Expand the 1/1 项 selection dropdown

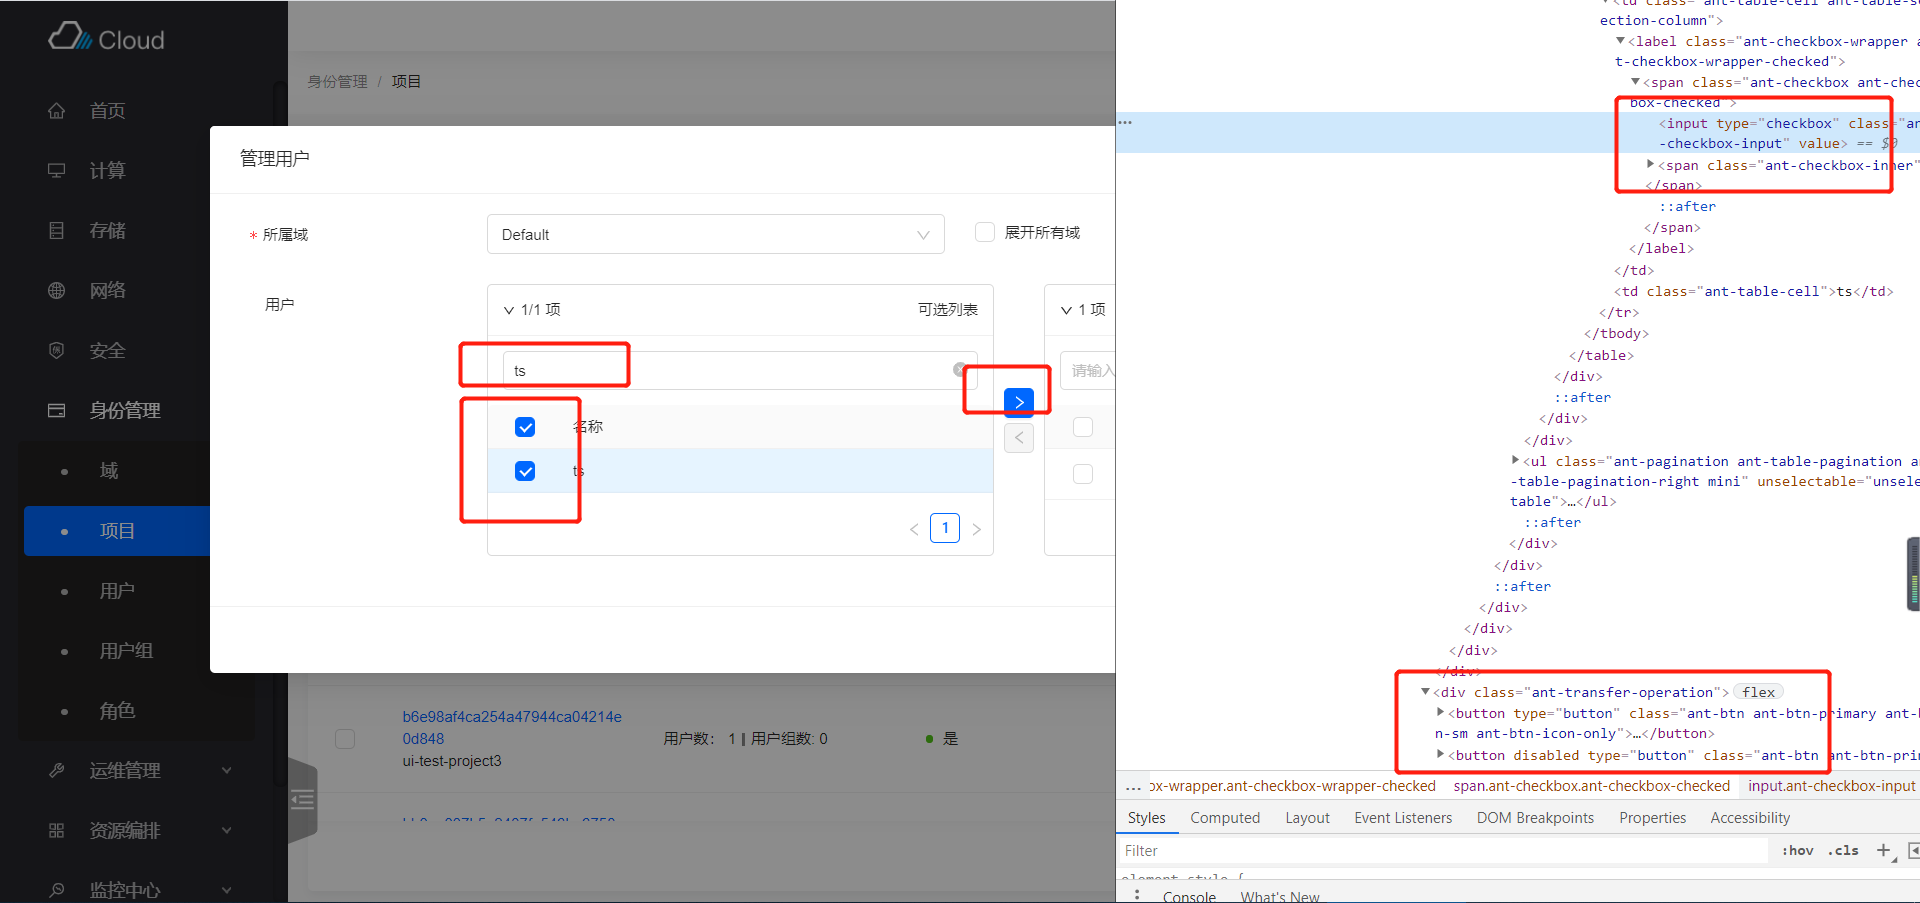tap(509, 310)
